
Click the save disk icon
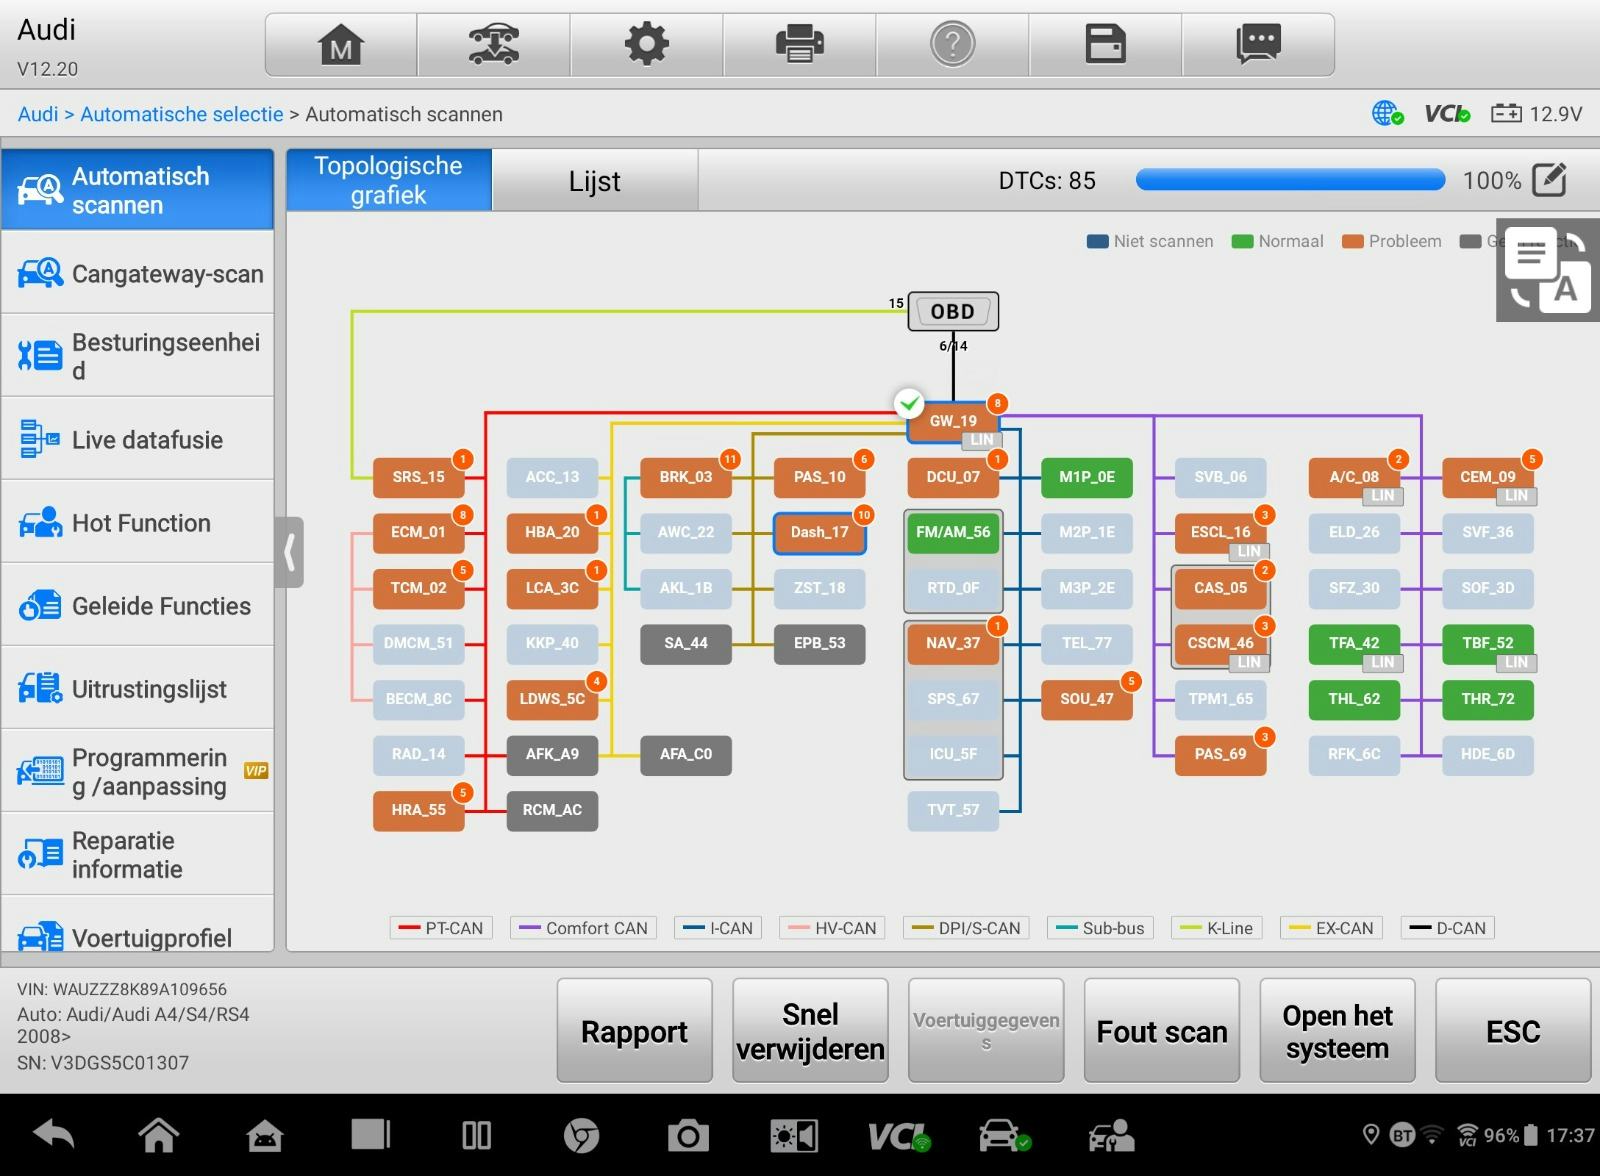click(1105, 45)
